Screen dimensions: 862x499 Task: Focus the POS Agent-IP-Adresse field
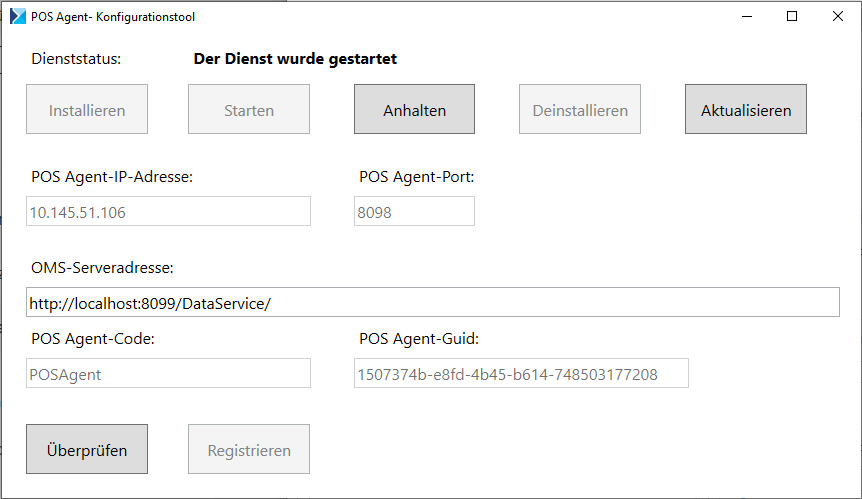click(x=168, y=211)
